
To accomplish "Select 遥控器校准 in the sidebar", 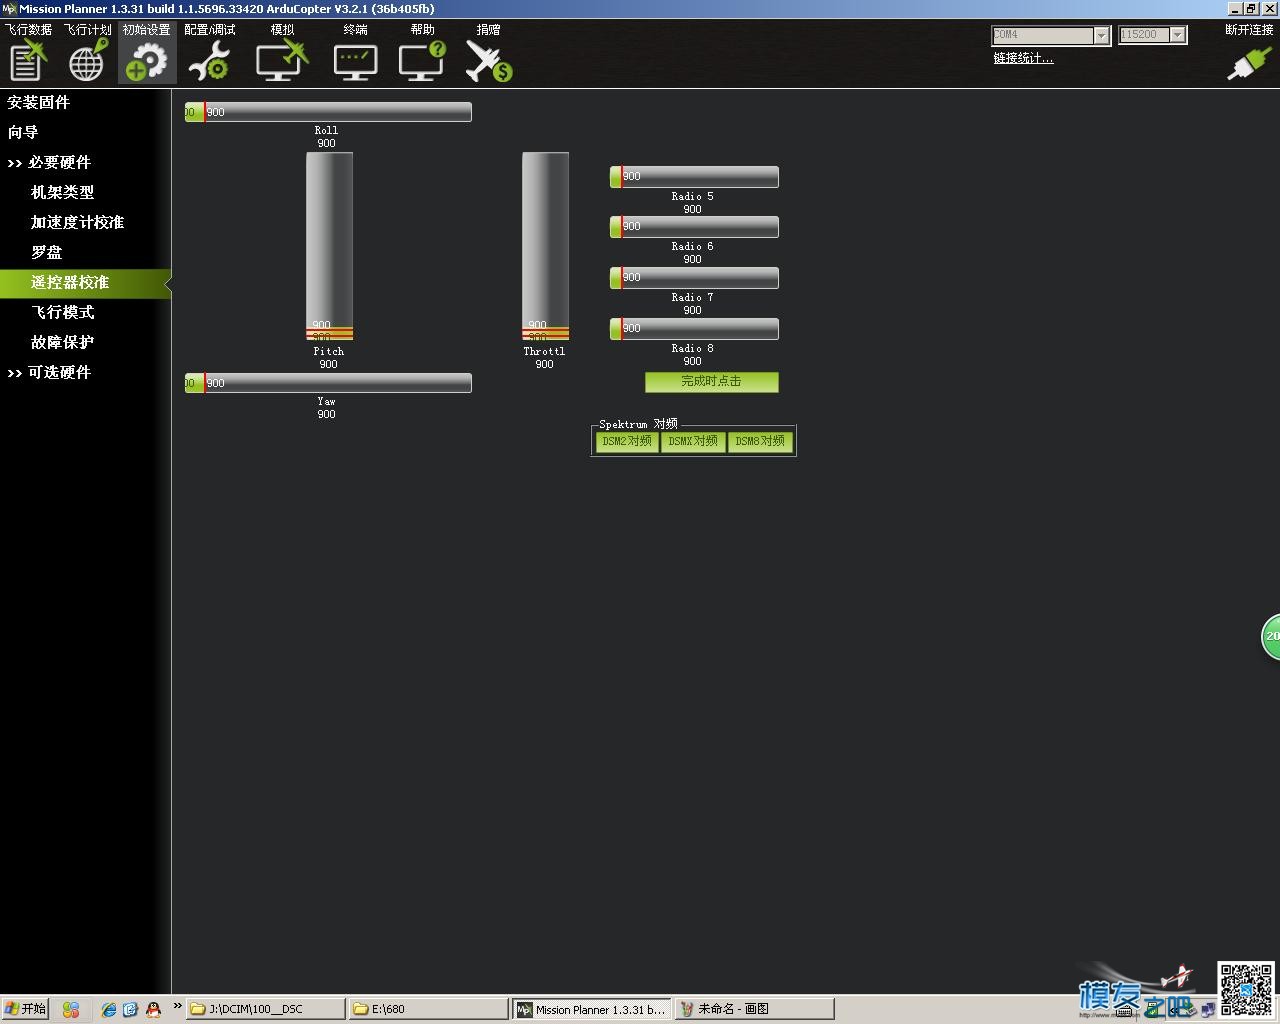I will pos(84,283).
